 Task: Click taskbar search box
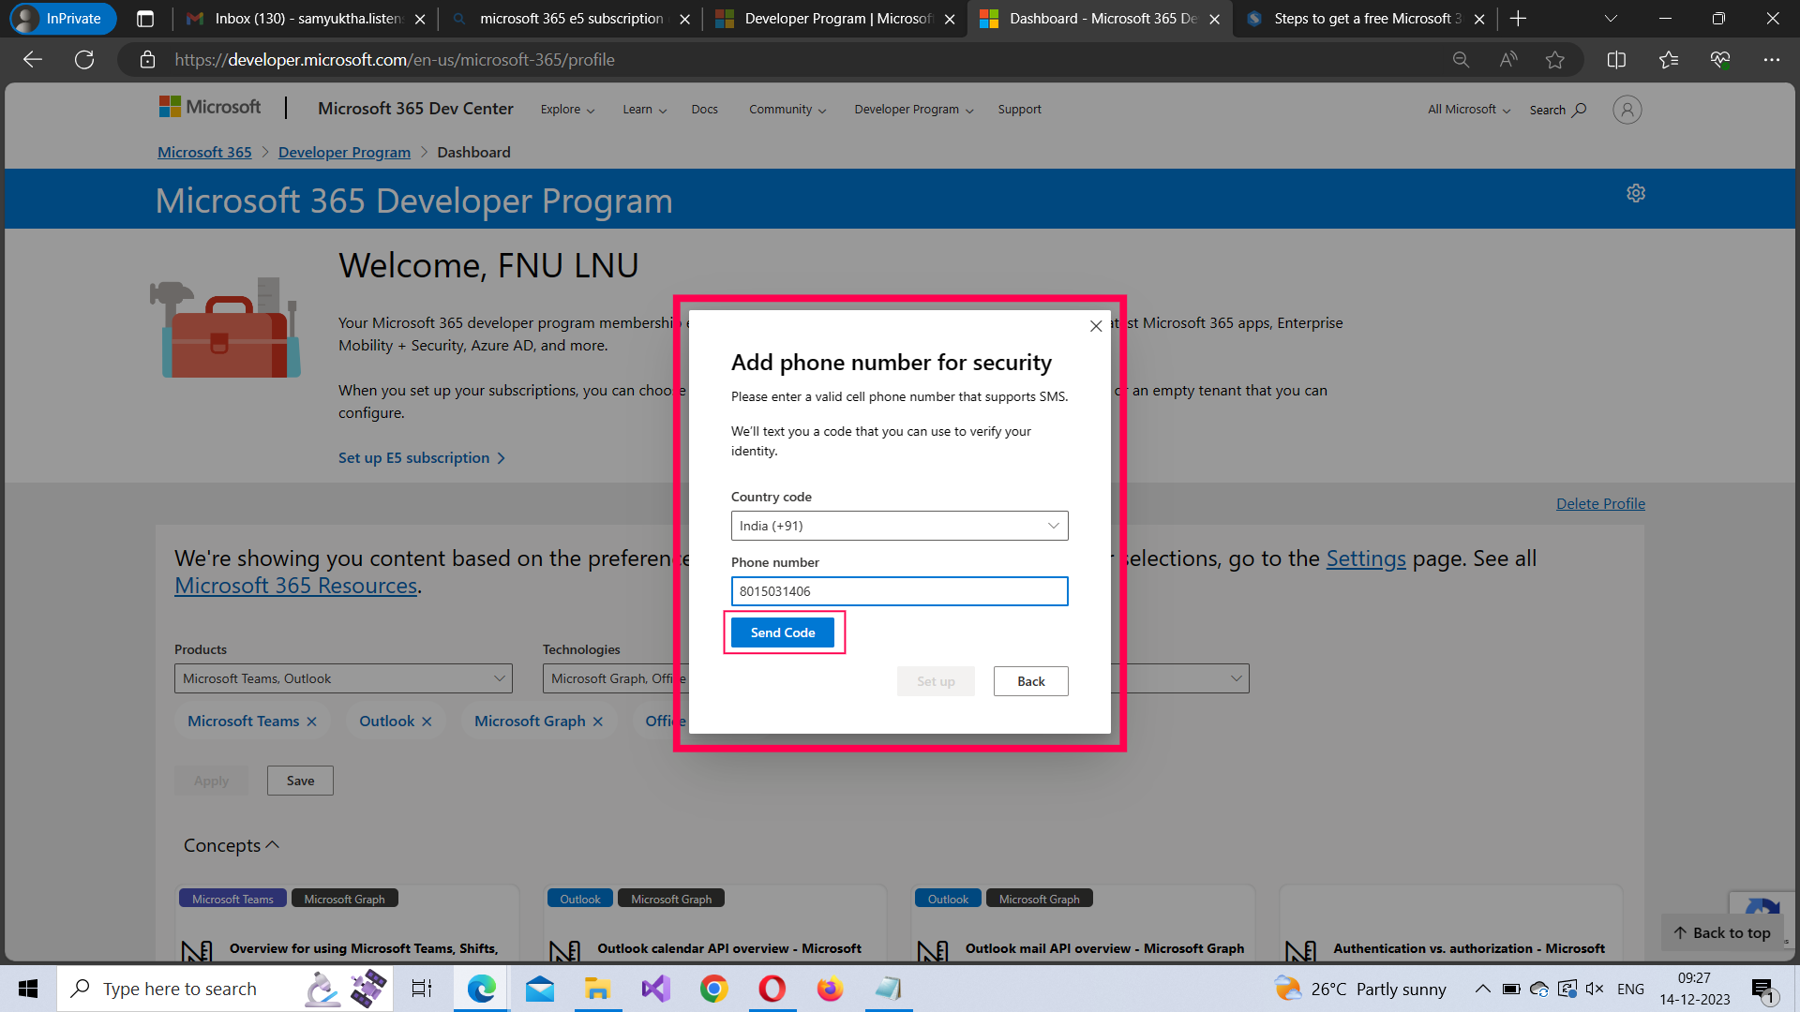[x=225, y=989]
